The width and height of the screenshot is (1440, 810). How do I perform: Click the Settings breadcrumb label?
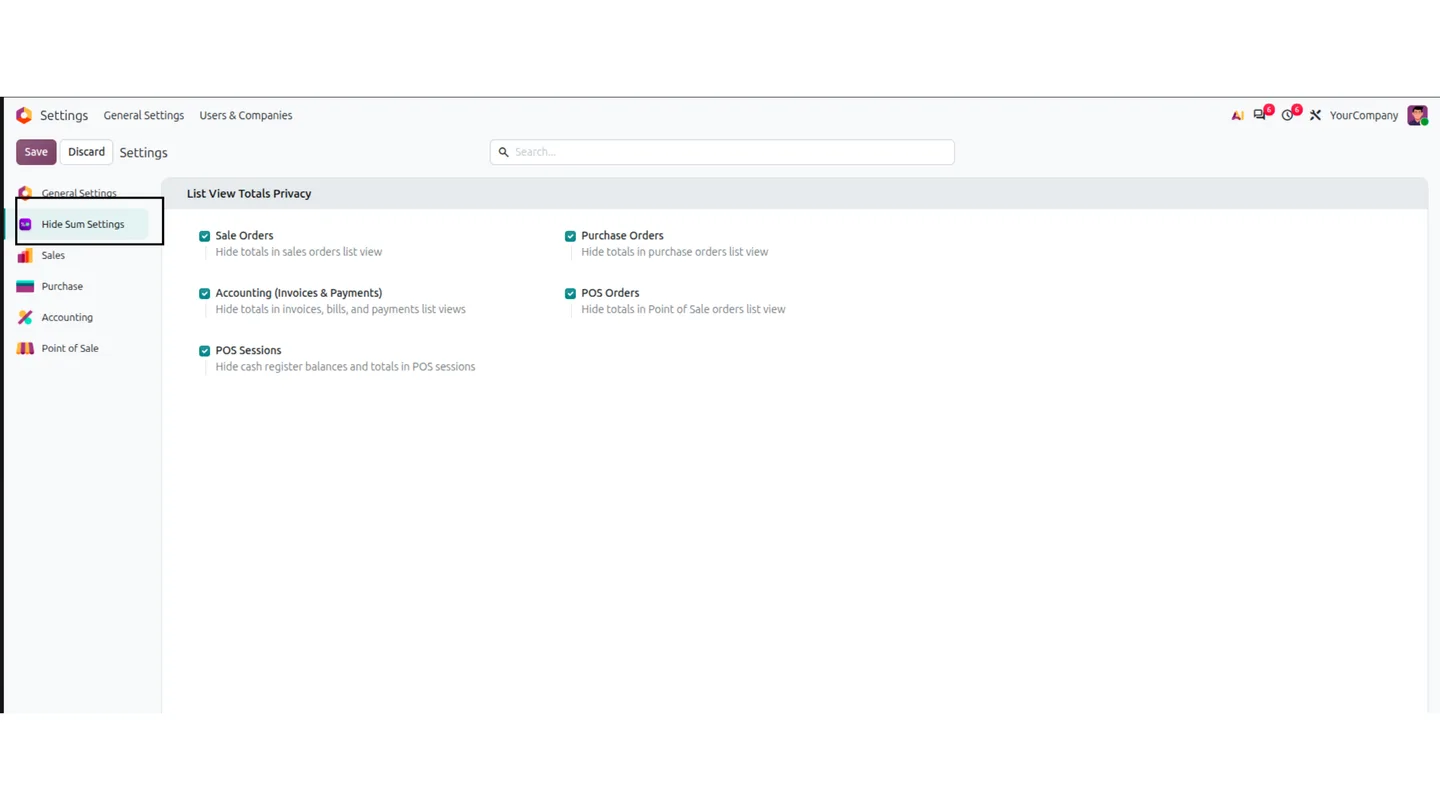click(143, 152)
